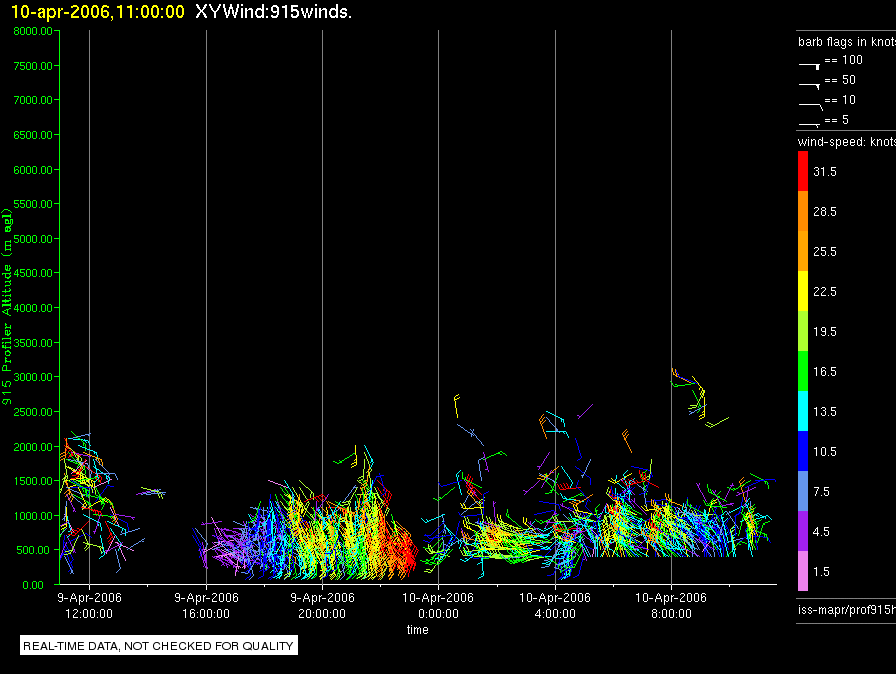Click the purple 4.5 knots color swatch
896x674 pixels.
coord(803,531)
